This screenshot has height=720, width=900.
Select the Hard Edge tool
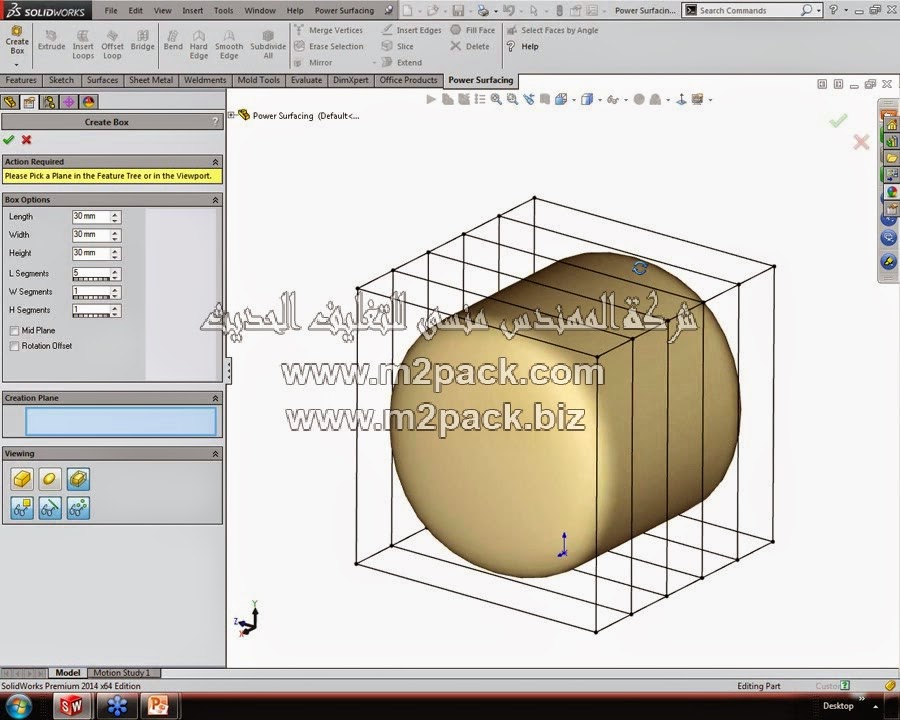pyautogui.click(x=199, y=45)
